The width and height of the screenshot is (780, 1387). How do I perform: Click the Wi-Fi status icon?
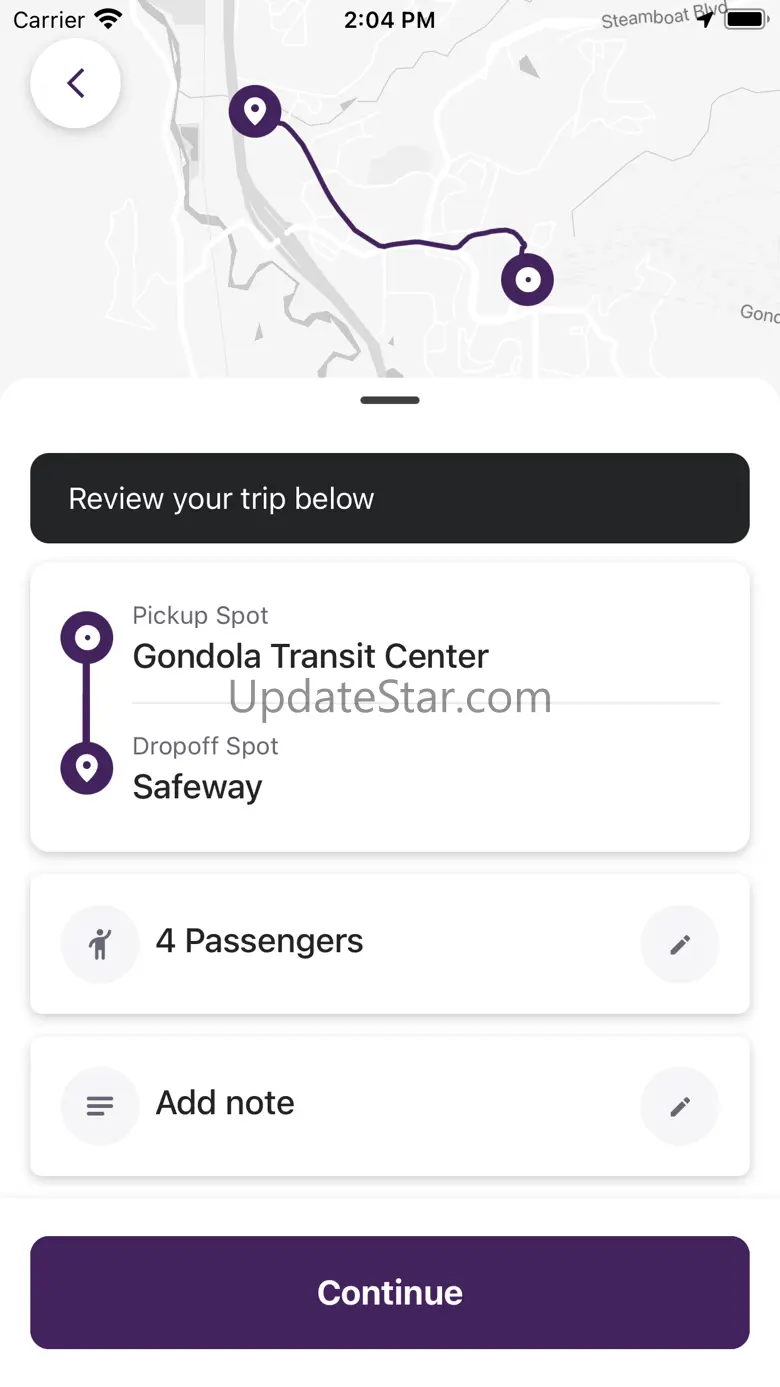click(108, 19)
